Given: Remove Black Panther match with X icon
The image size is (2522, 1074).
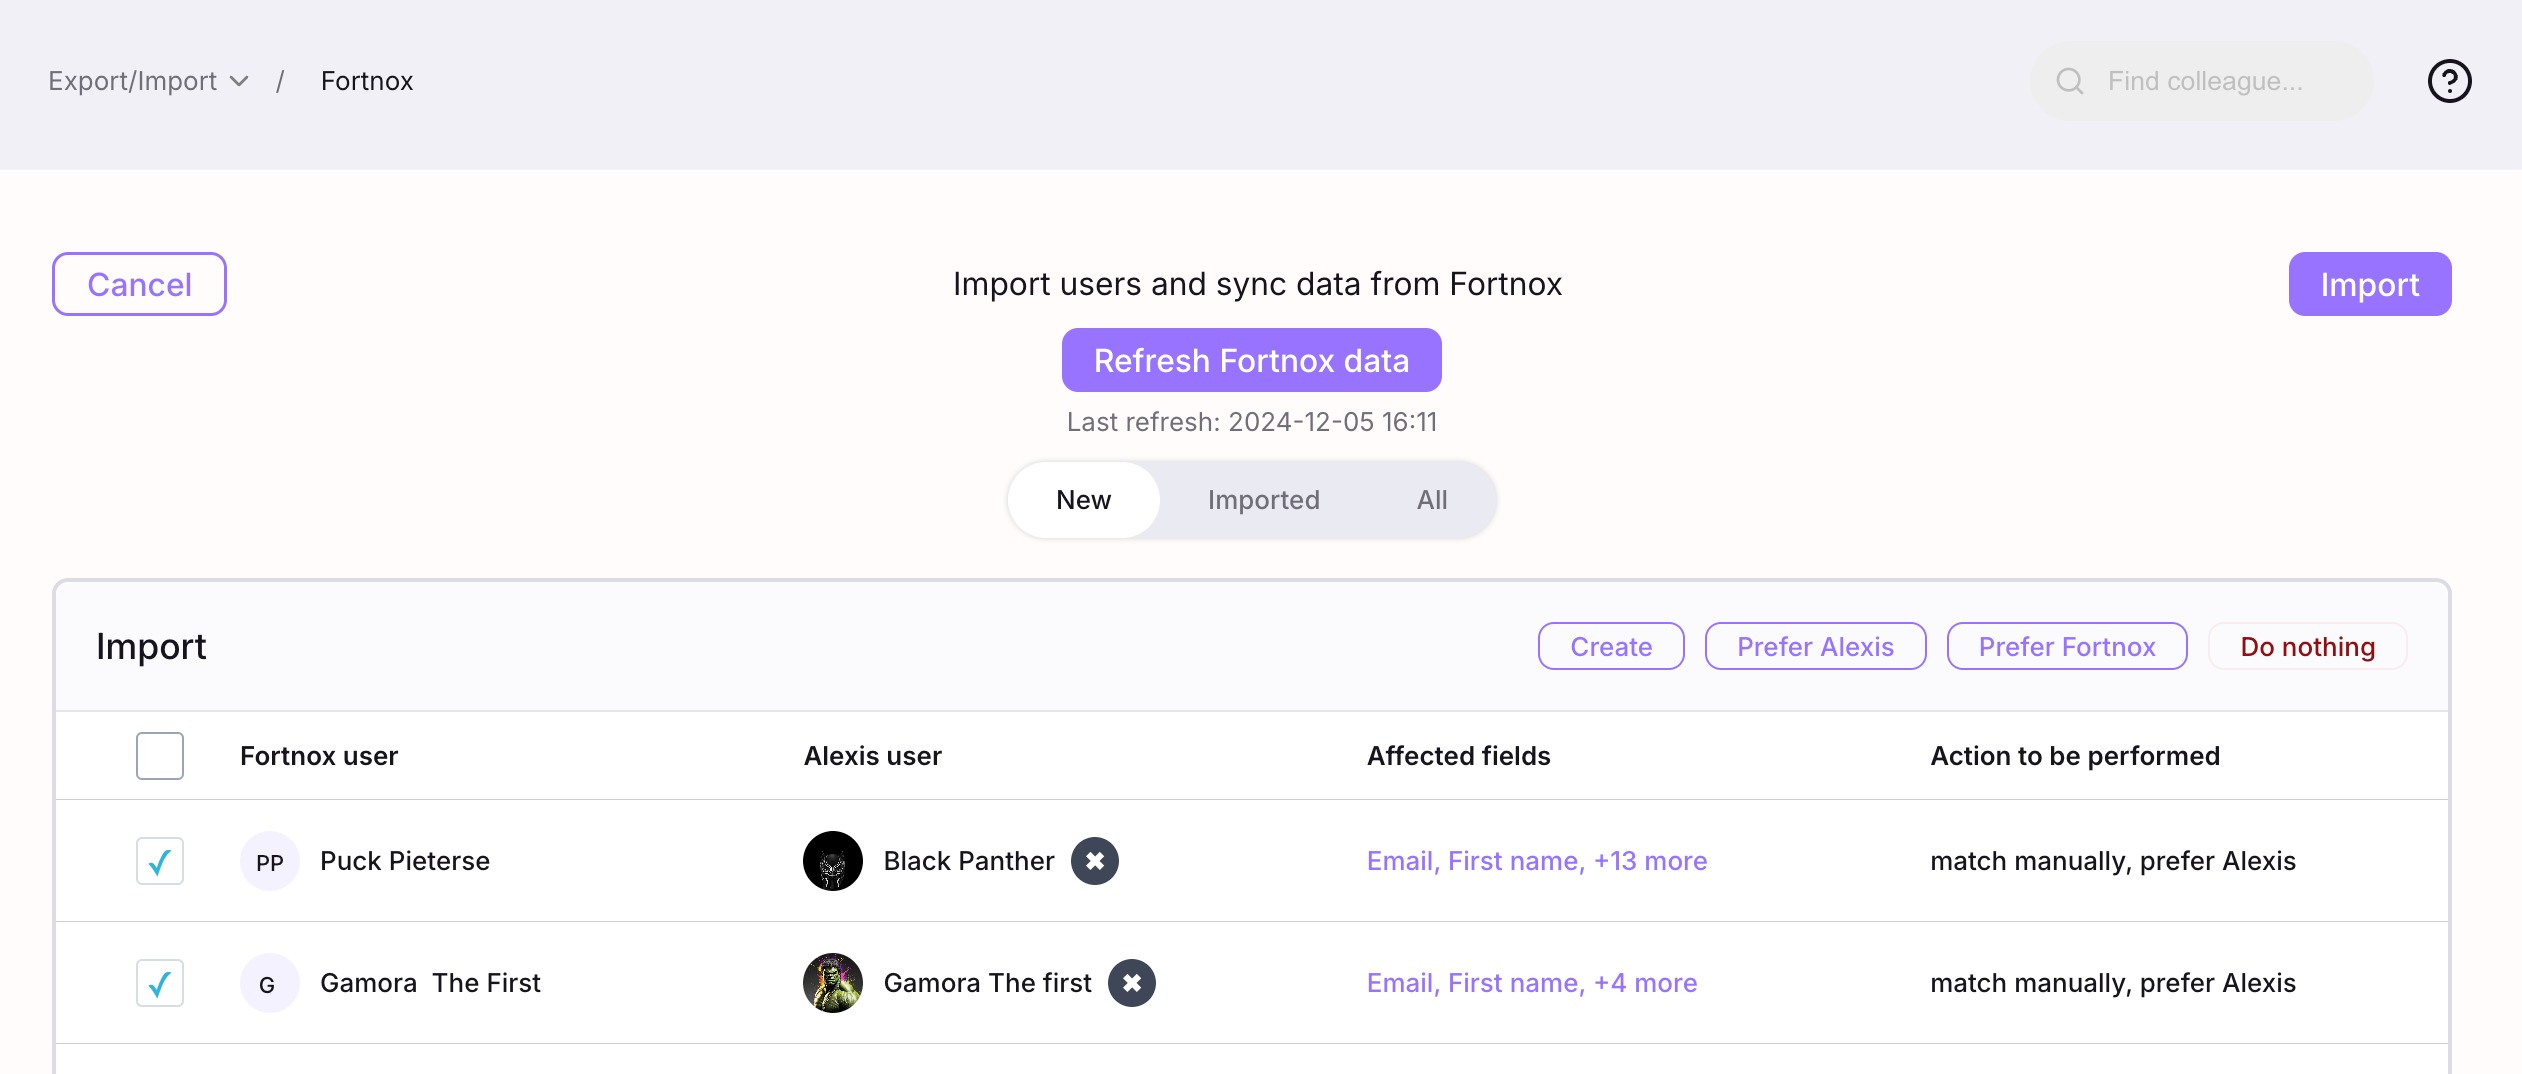Looking at the screenshot, I should coord(1095,861).
